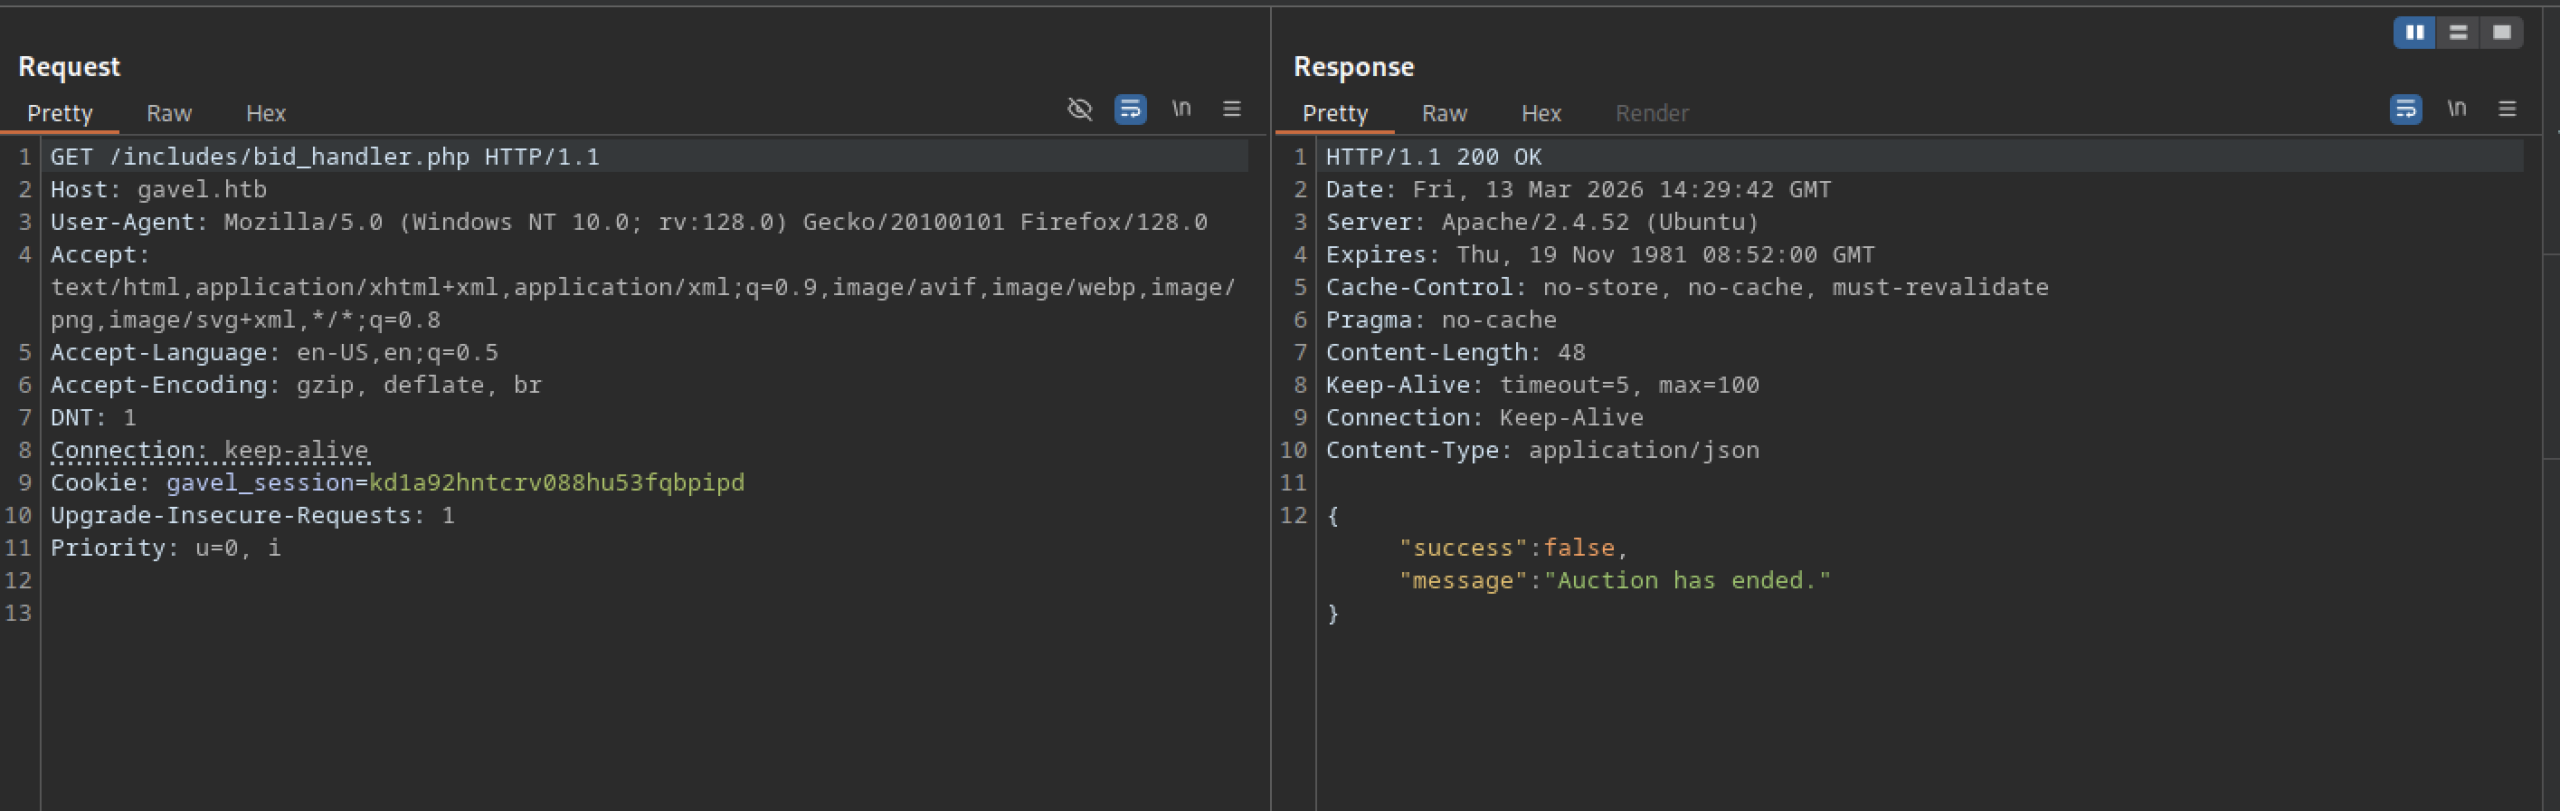Viewport: 2560px width, 811px height.
Task: Toggle newline display icon in Request panel
Action: (x=1181, y=109)
